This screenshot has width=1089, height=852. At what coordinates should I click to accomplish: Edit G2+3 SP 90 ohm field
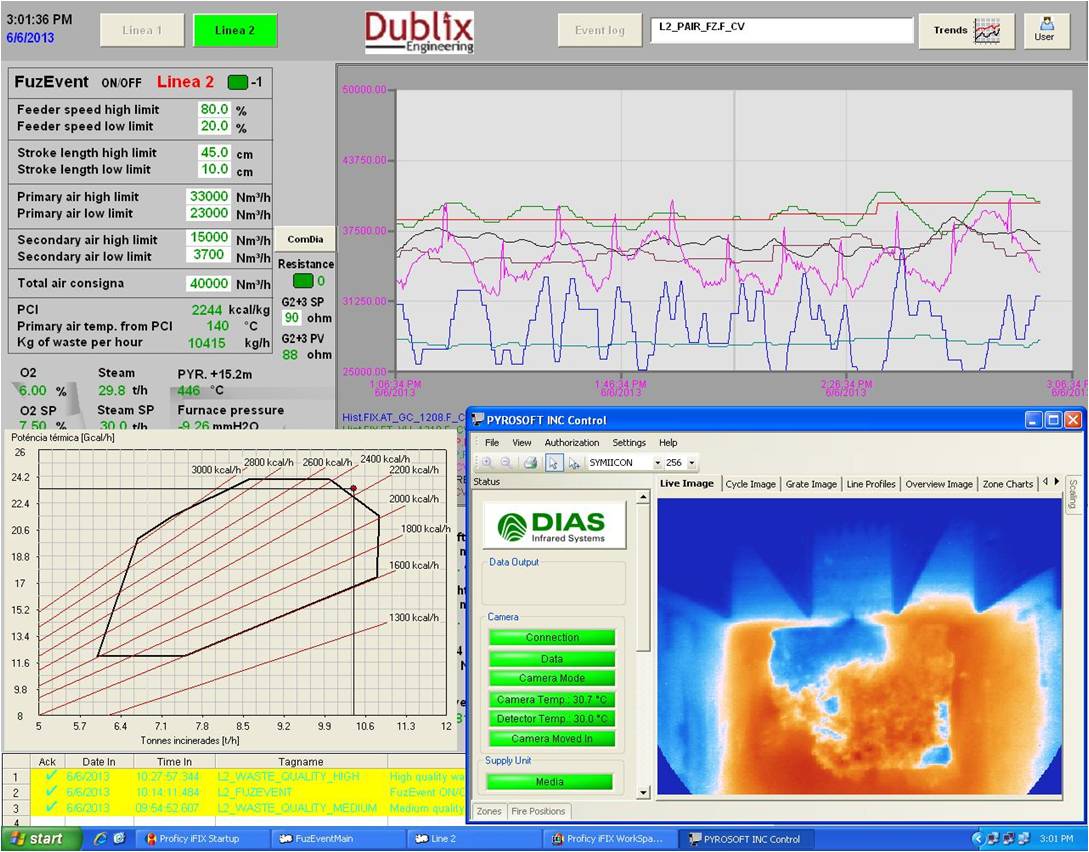[292, 318]
